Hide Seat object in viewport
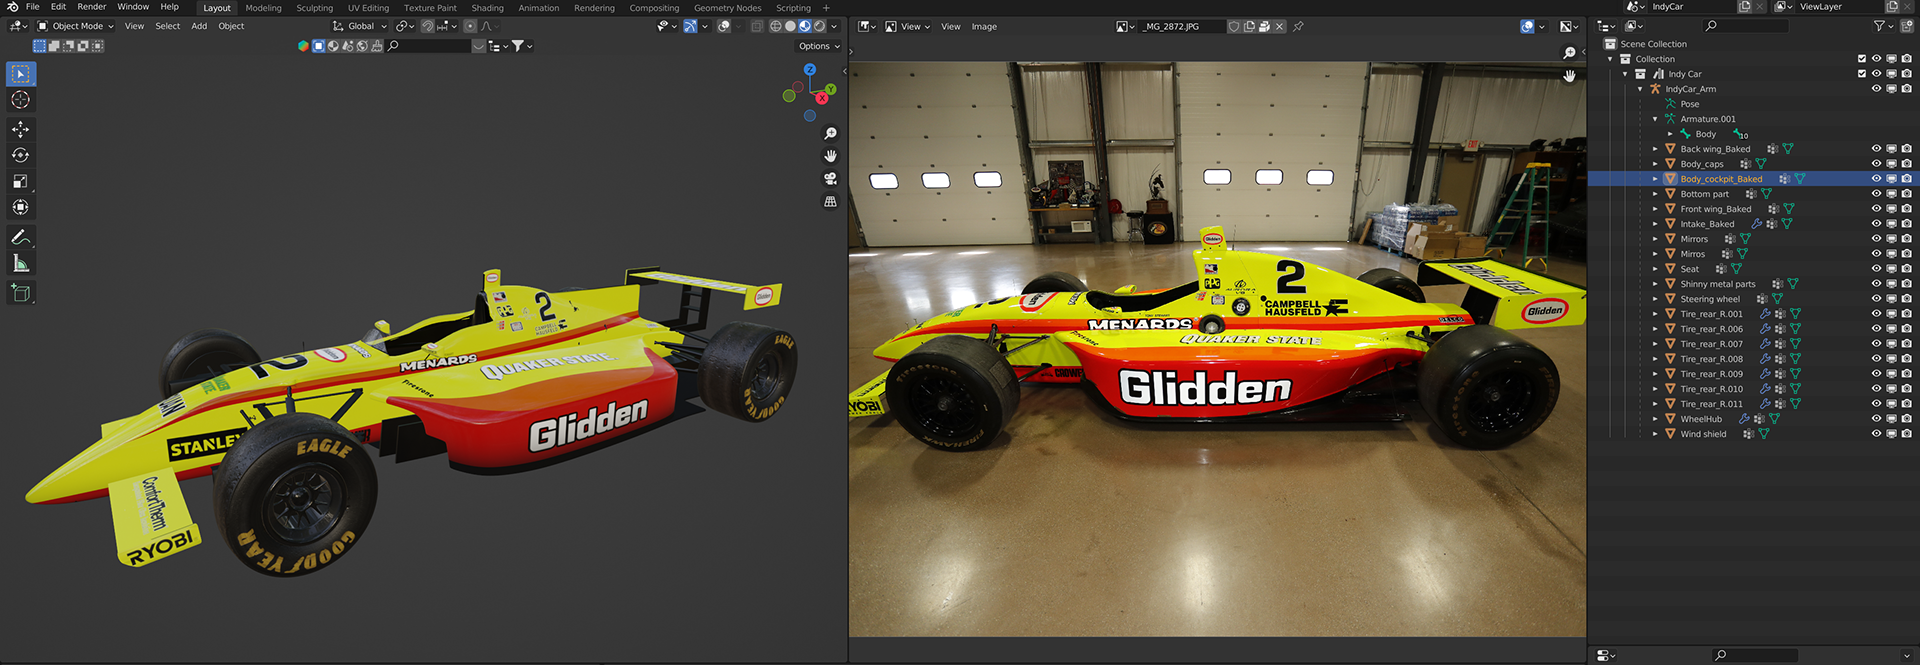The width and height of the screenshot is (1920, 665). [1877, 269]
